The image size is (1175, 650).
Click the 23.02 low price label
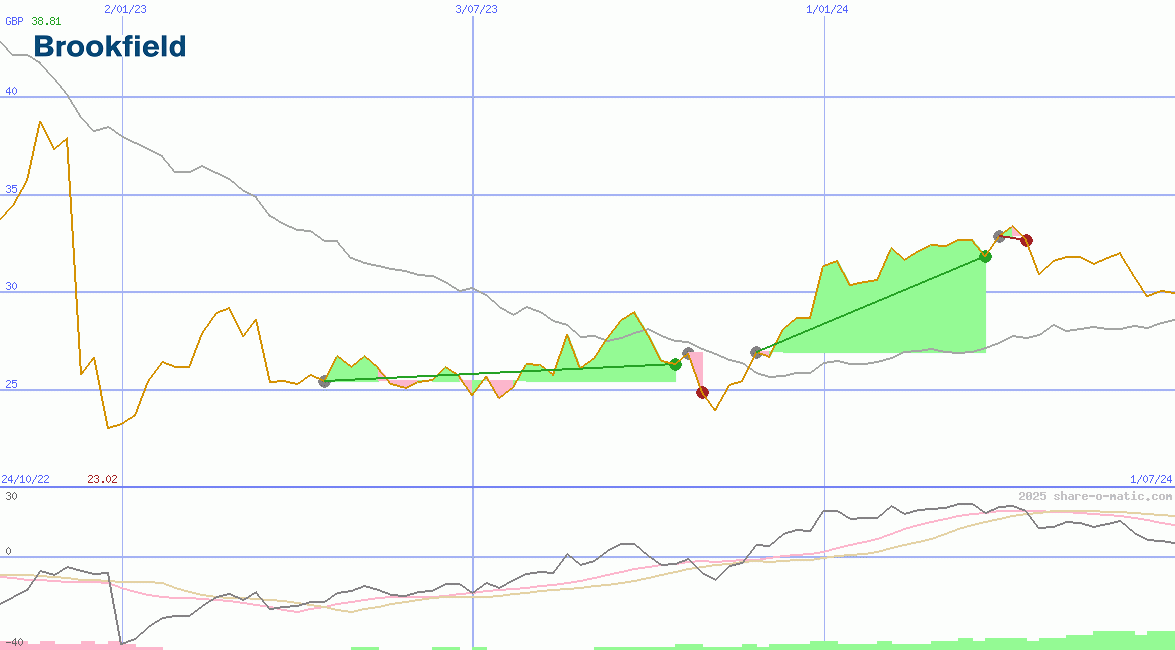(102, 479)
